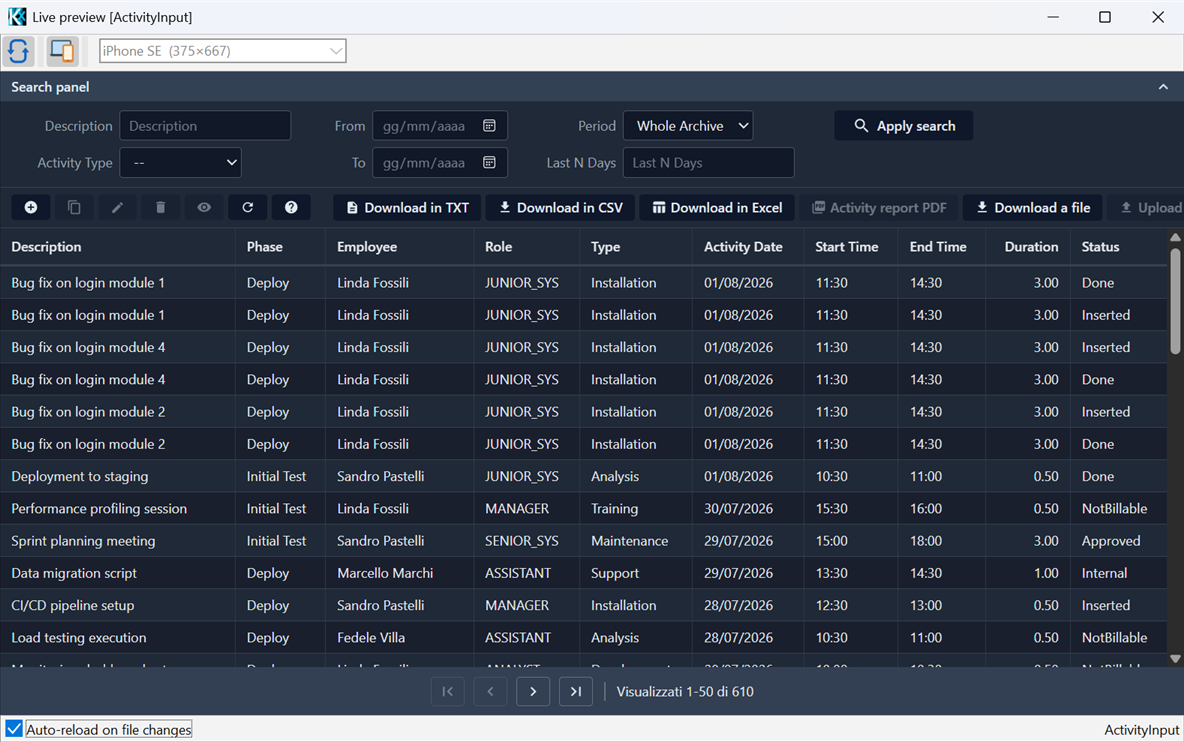1184x742 pixels.
Task: Click Apply search button
Action: tap(903, 126)
